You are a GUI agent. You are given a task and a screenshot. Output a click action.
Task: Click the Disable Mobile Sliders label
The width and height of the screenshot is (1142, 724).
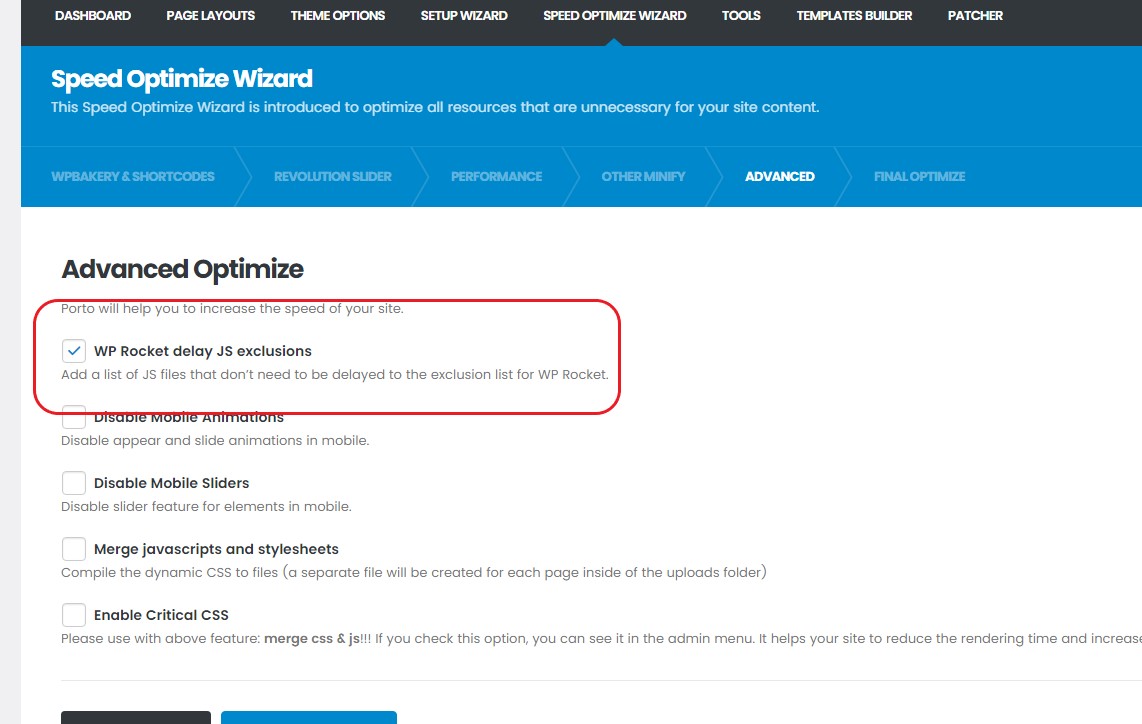click(x=171, y=483)
